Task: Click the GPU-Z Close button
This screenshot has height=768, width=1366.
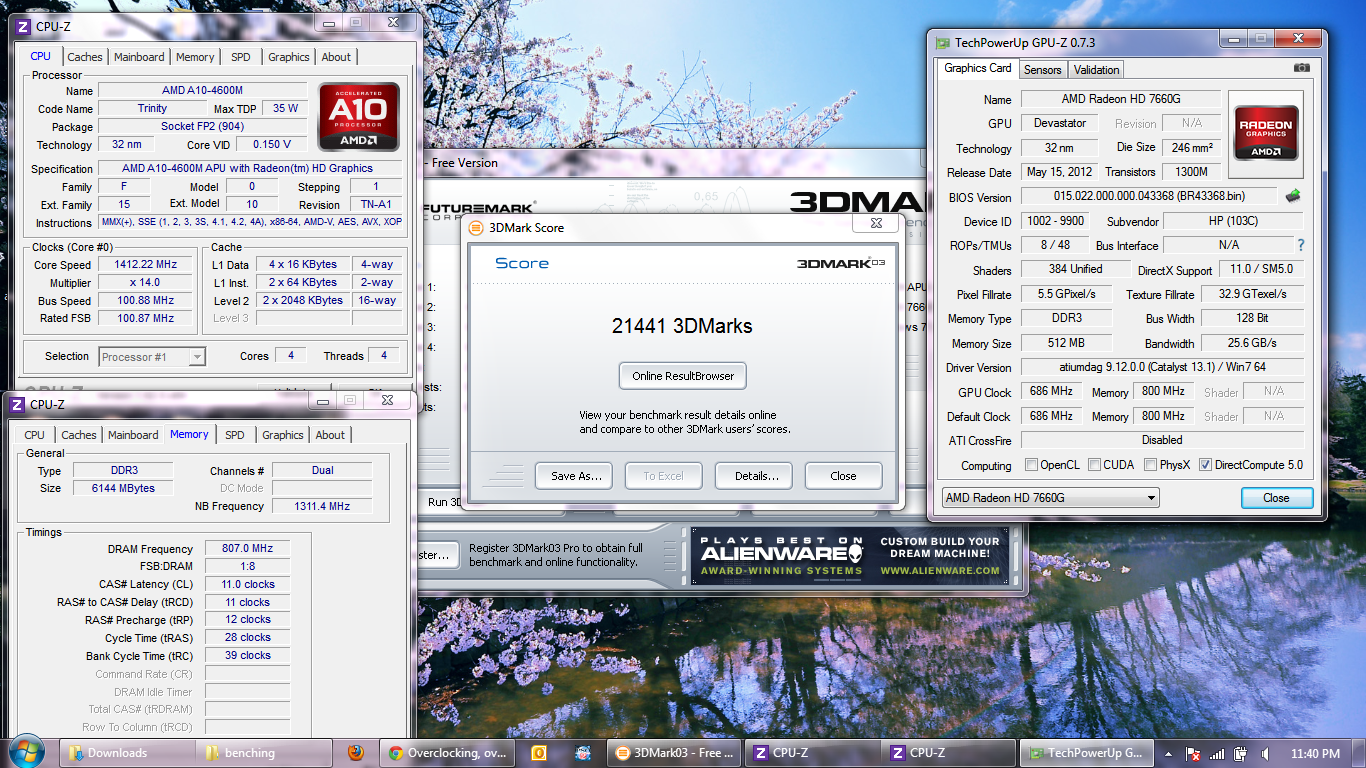Action: (x=1276, y=497)
